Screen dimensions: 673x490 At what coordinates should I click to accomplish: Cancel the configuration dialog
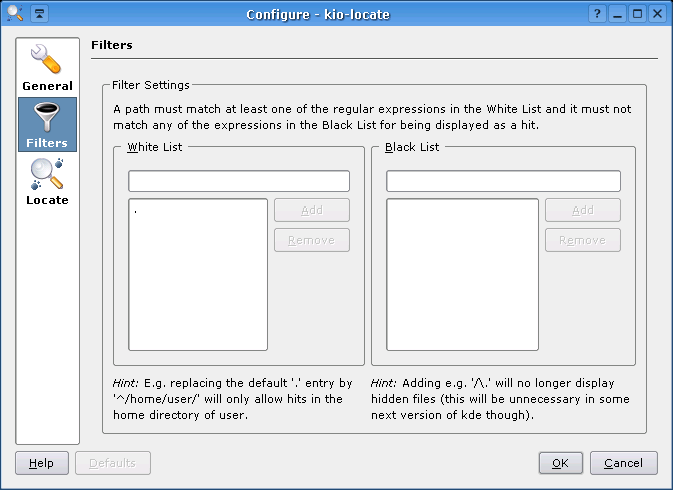pyautogui.click(x=623, y=463)
